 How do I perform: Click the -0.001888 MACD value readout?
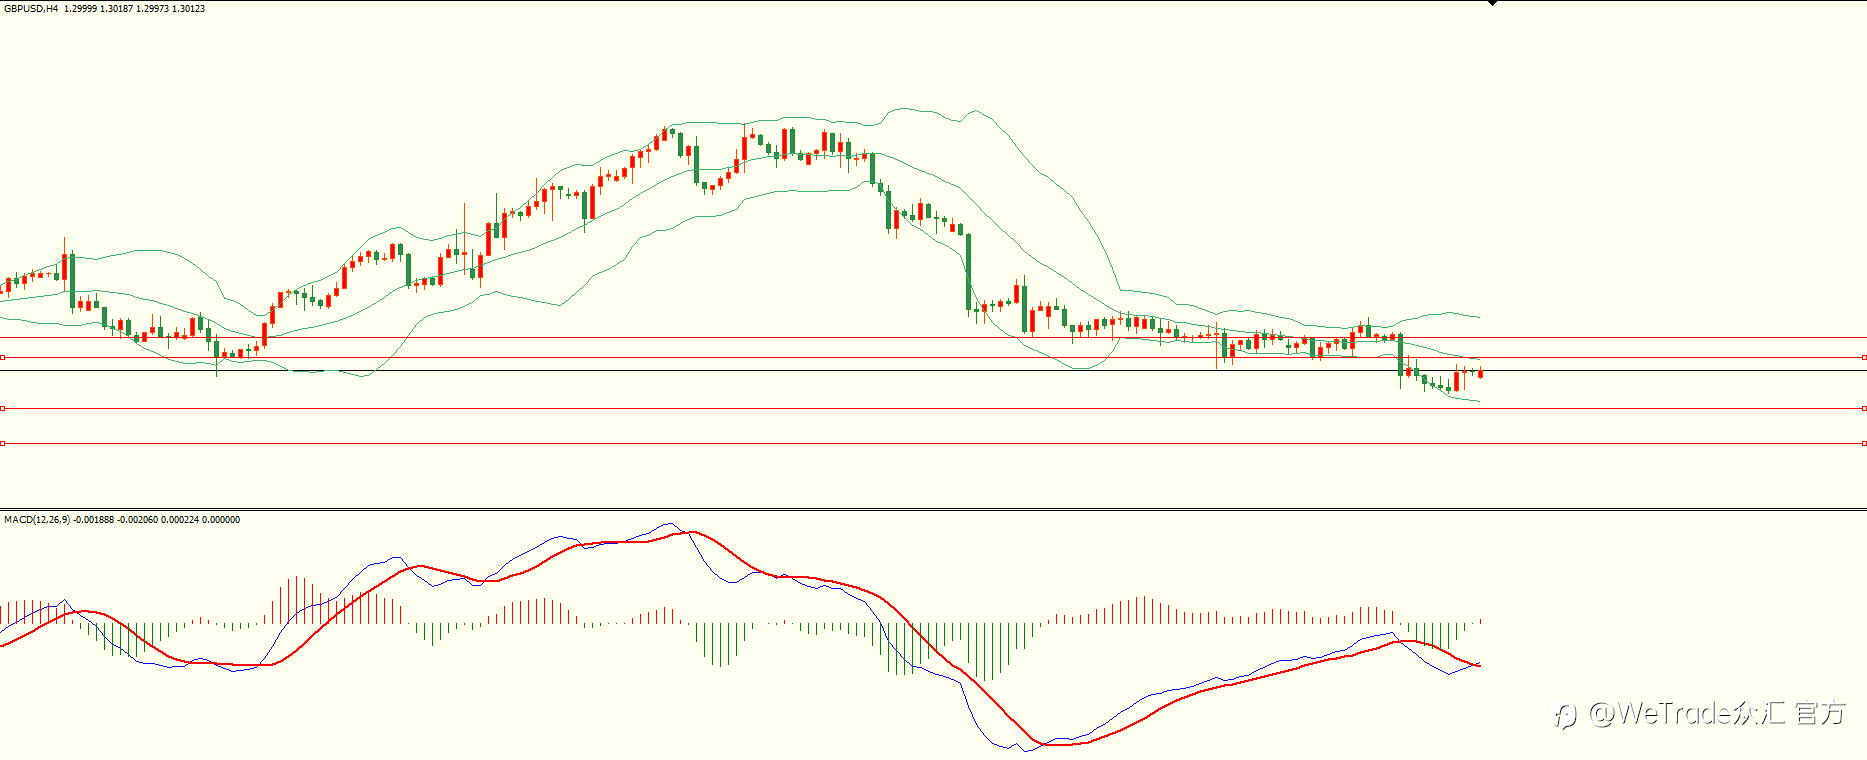coord(94,520)
